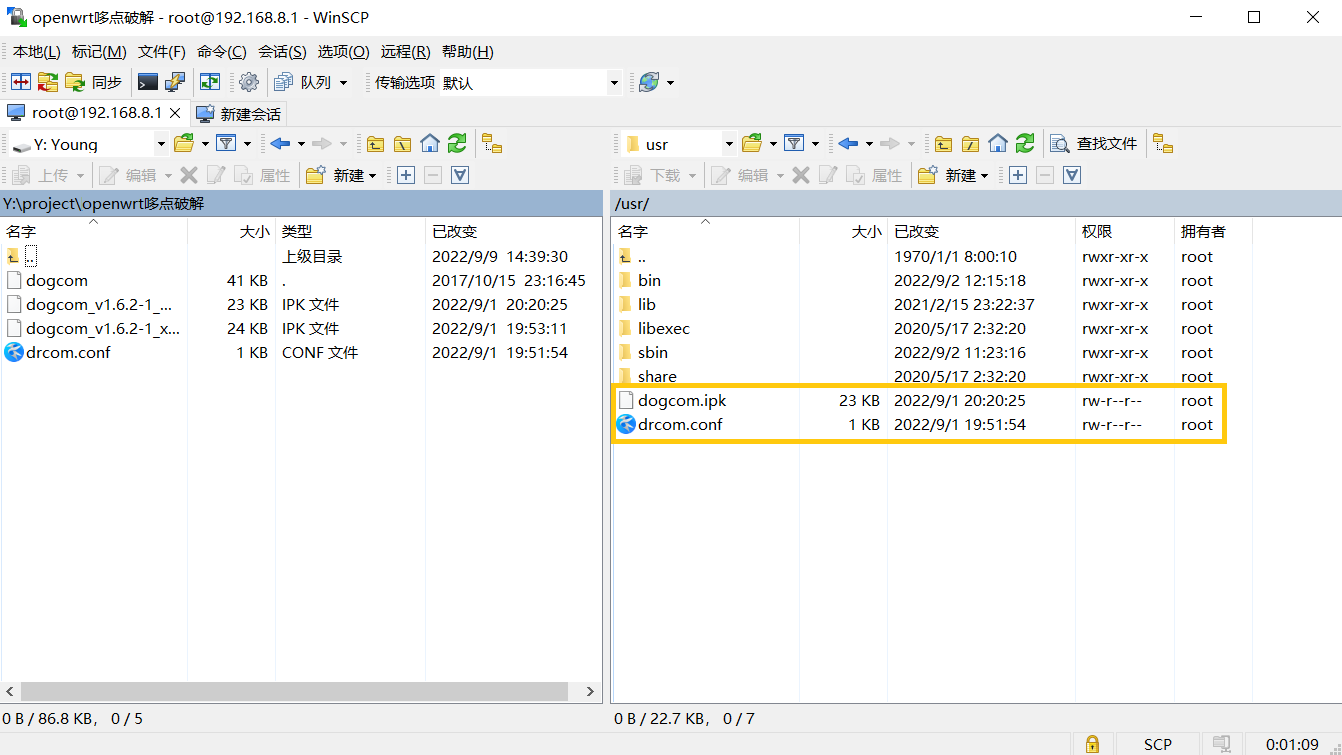Click remote panel open directory folder icon
This screenshot has width=1342, height=755.
(x=752, y=144)
